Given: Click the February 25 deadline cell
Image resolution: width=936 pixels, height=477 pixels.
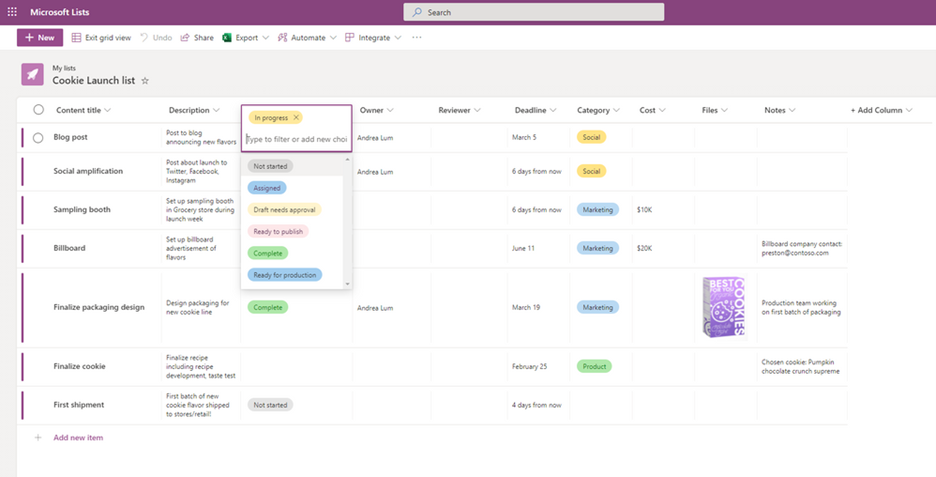Looking at the screenshot, I should (x=529, y=367).
